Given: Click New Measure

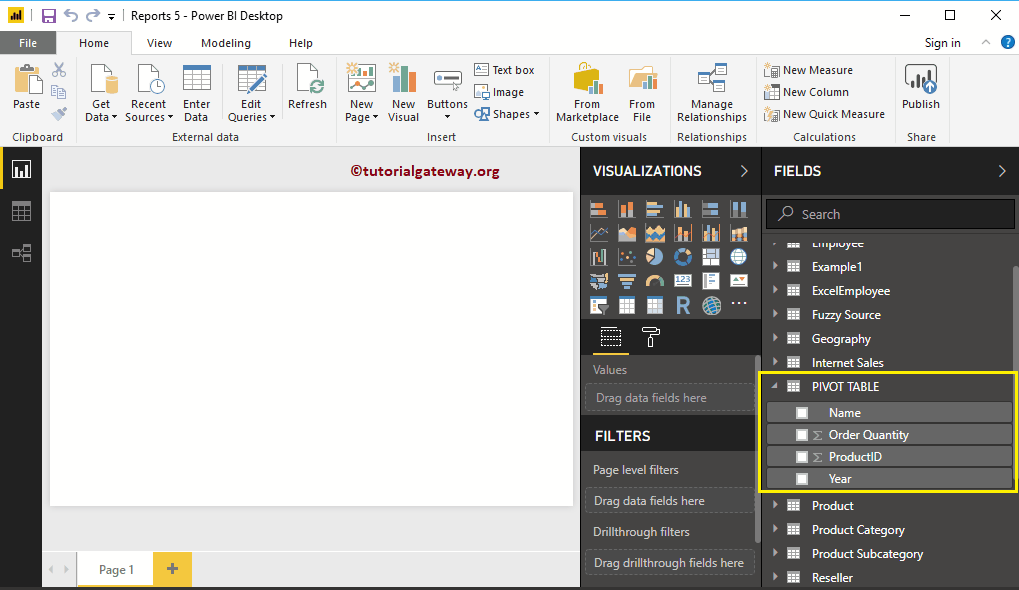Looking at the screenshot, I should 808,70.
